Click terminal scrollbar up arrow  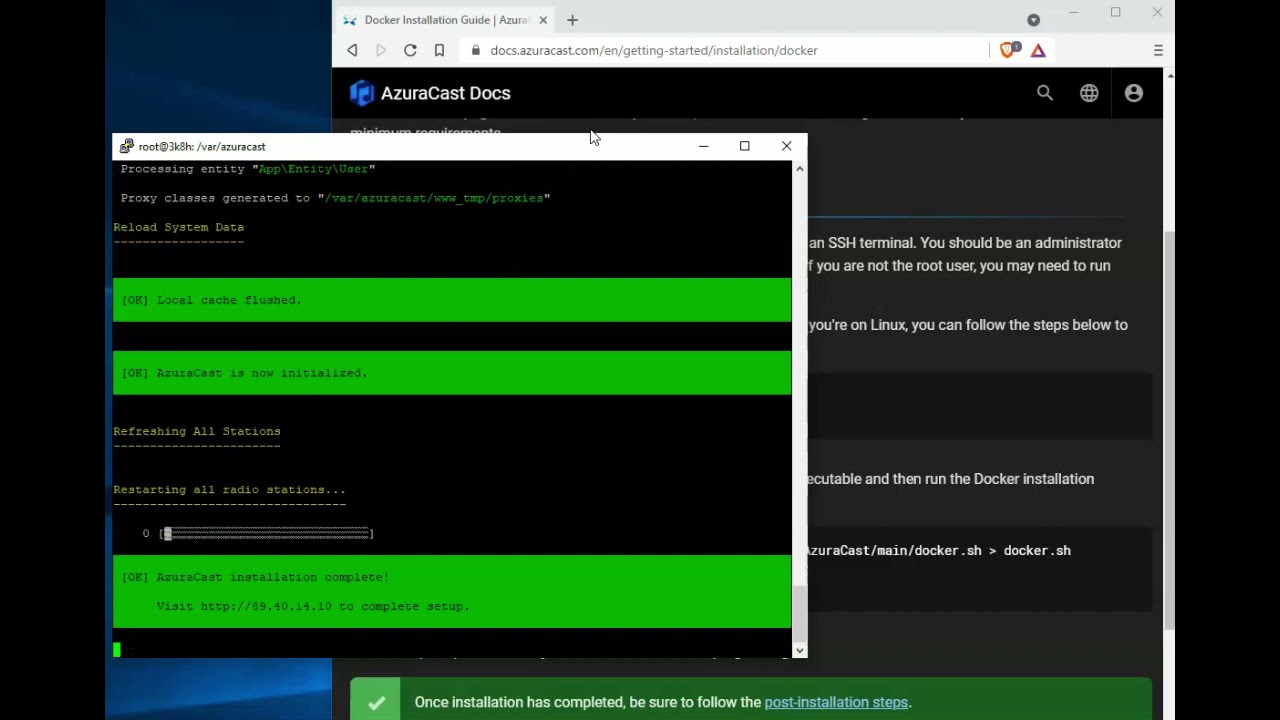[799, 168]
